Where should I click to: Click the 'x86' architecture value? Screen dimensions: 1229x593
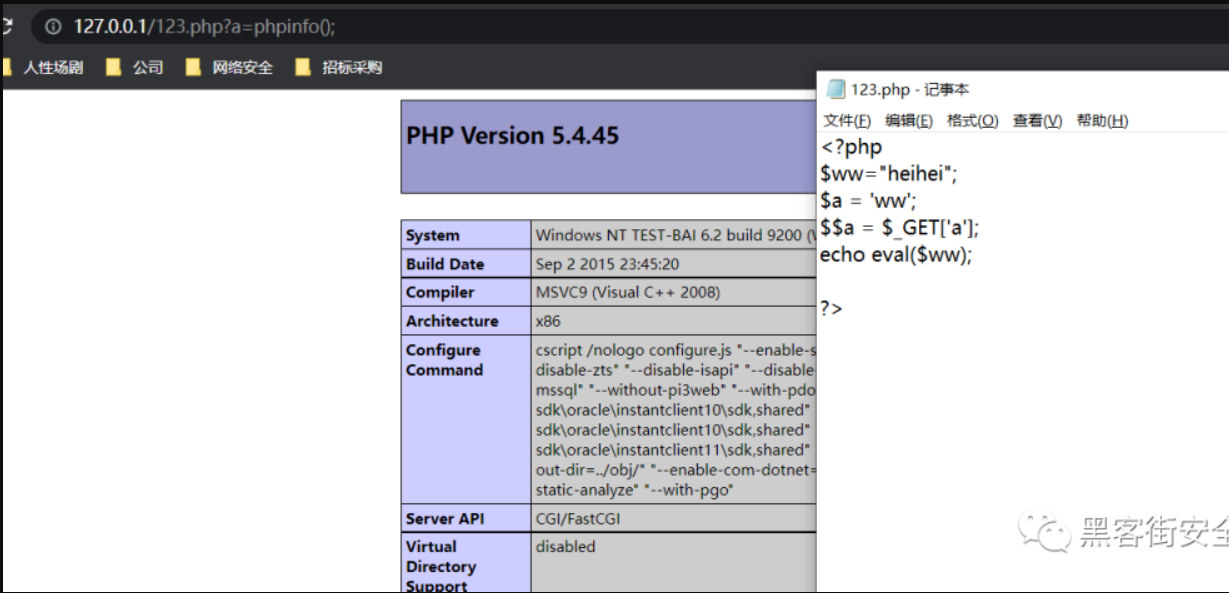pyautogui.click(x=548, y=321)
